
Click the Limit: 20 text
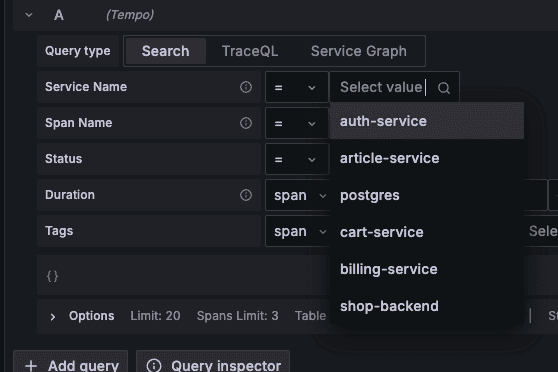click(155, 316)
